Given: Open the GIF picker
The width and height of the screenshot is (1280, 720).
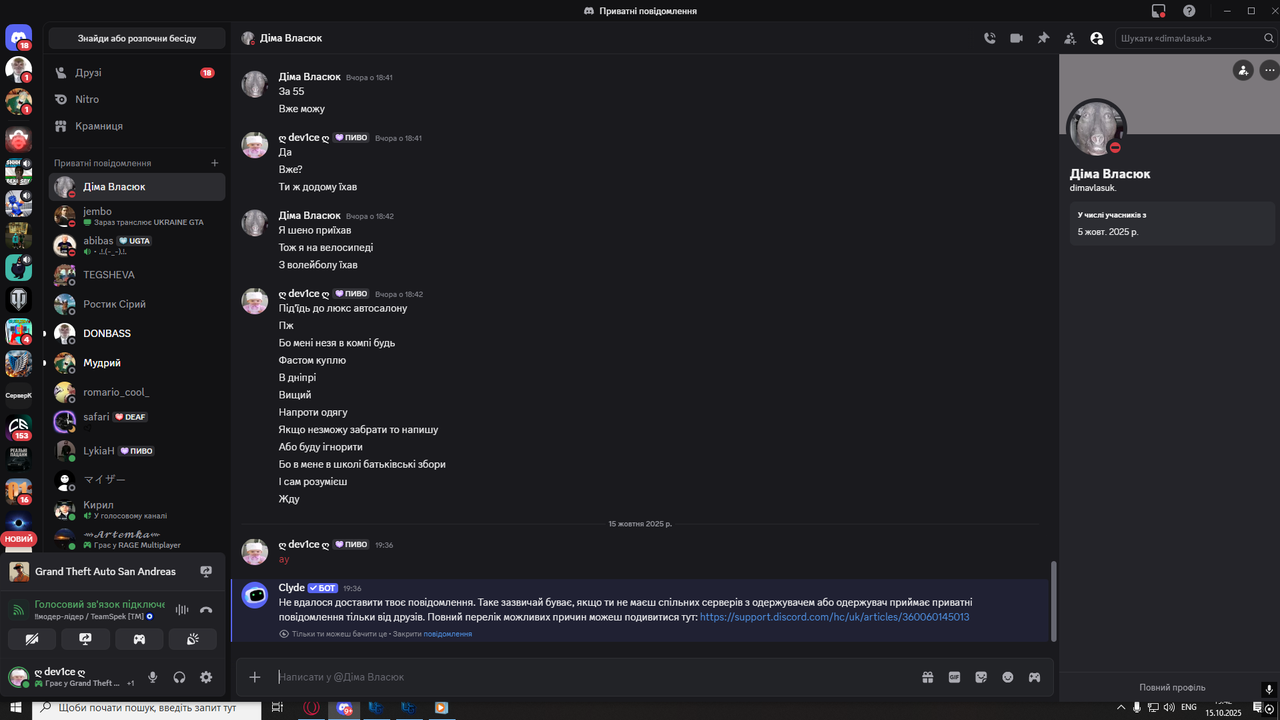Looking at the screenshot, I should pos(954,677).
